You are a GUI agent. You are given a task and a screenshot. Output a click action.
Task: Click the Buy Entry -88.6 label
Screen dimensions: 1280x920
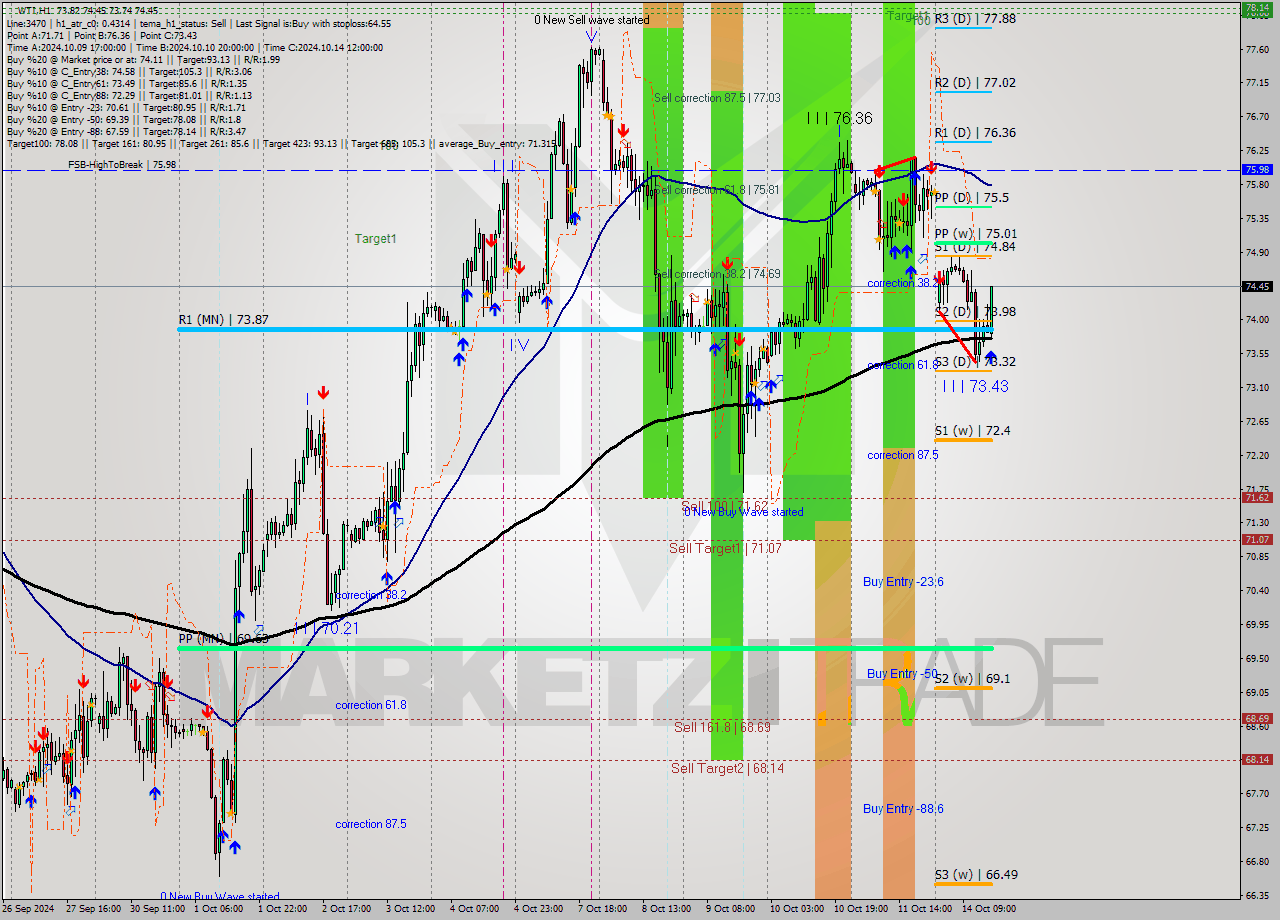[903, 808]
